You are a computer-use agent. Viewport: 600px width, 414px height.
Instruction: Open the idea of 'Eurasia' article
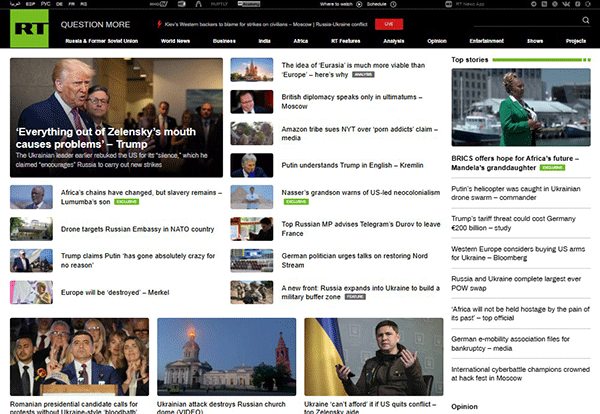[x=353, y=70]
